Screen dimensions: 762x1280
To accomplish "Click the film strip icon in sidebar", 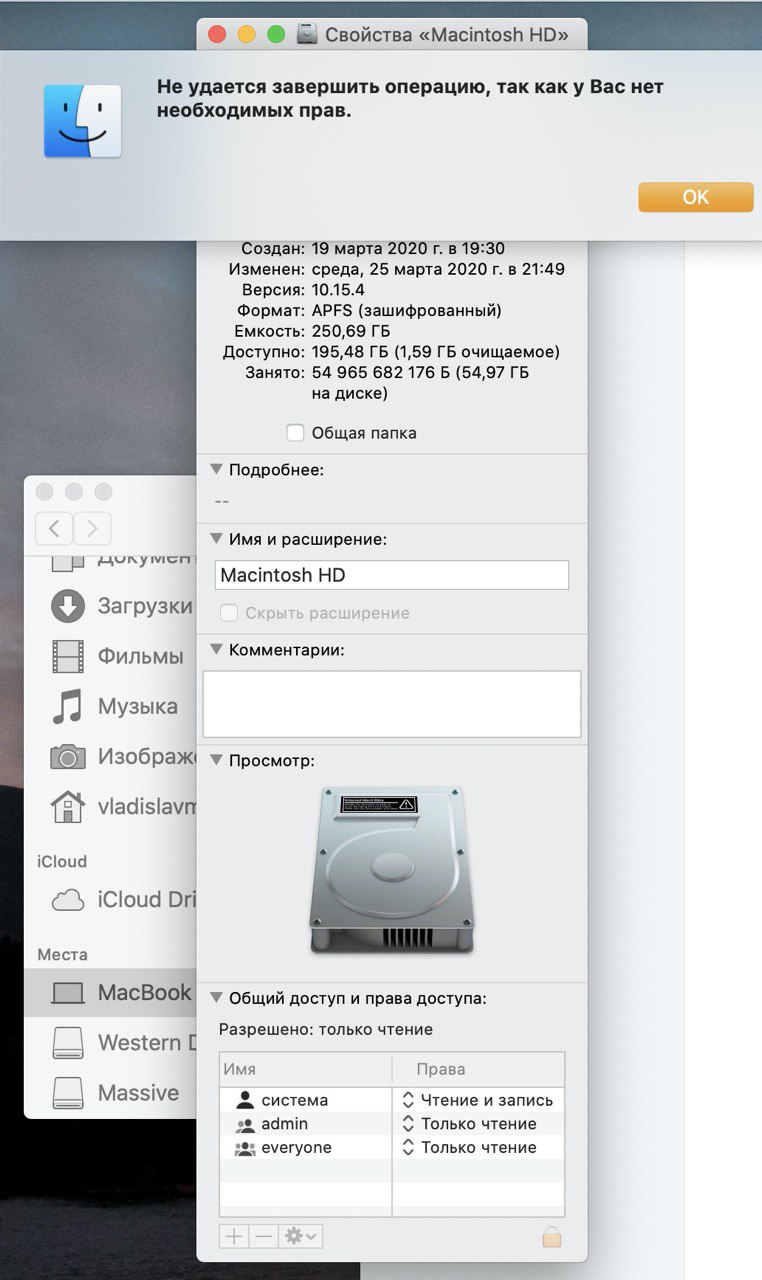I will [67, 656].
